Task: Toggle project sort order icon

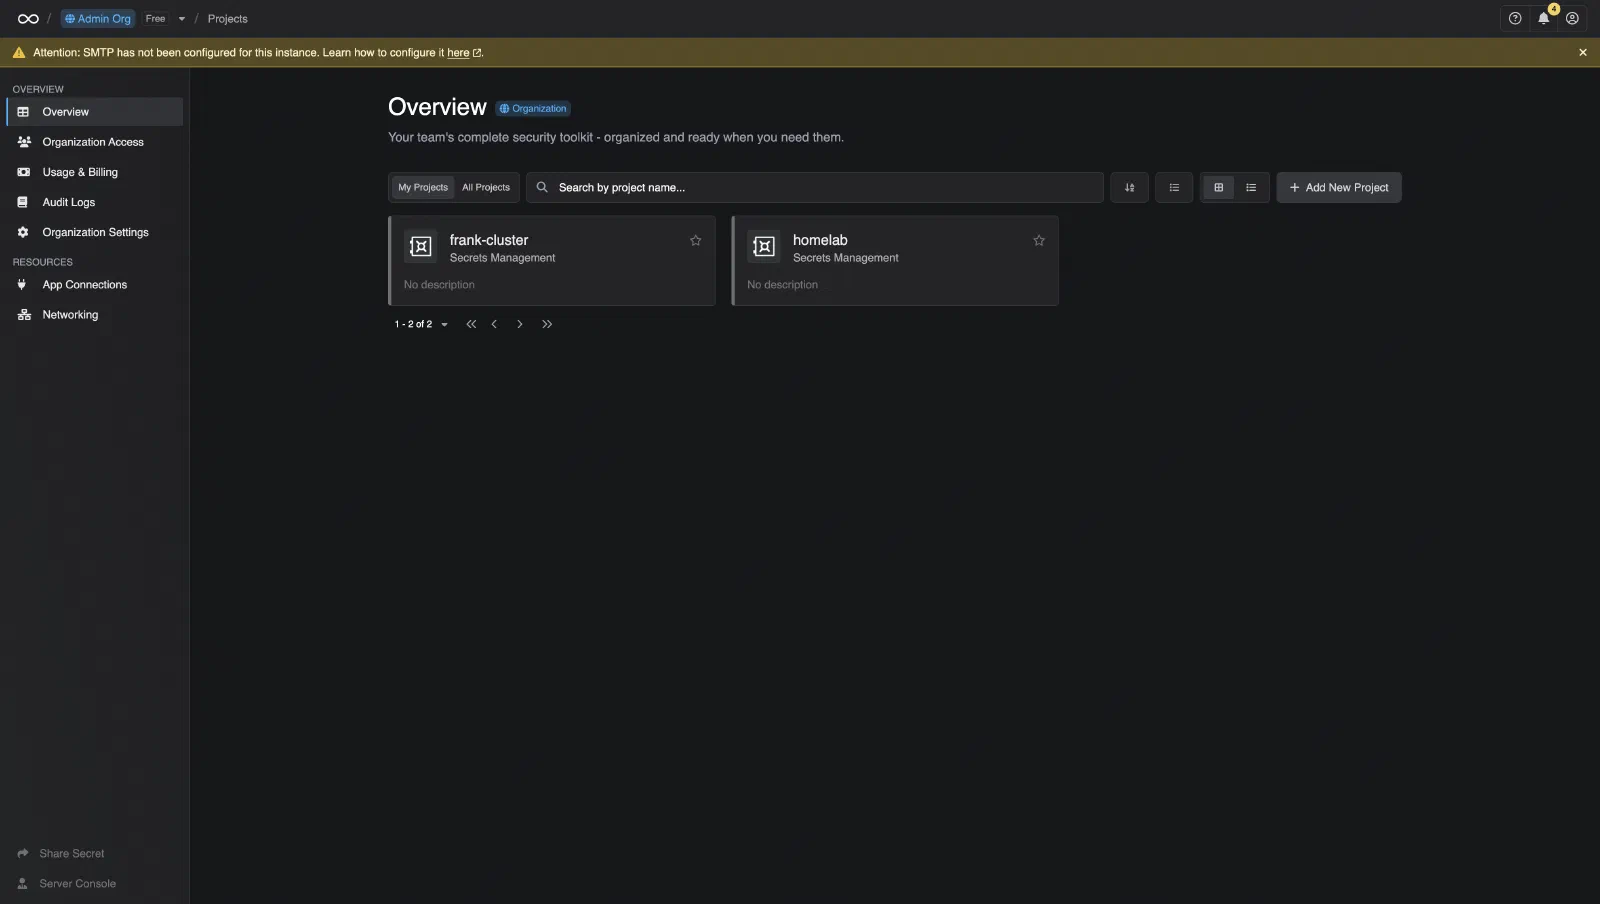Action: pyautogui.click(x=1129, y=188)
